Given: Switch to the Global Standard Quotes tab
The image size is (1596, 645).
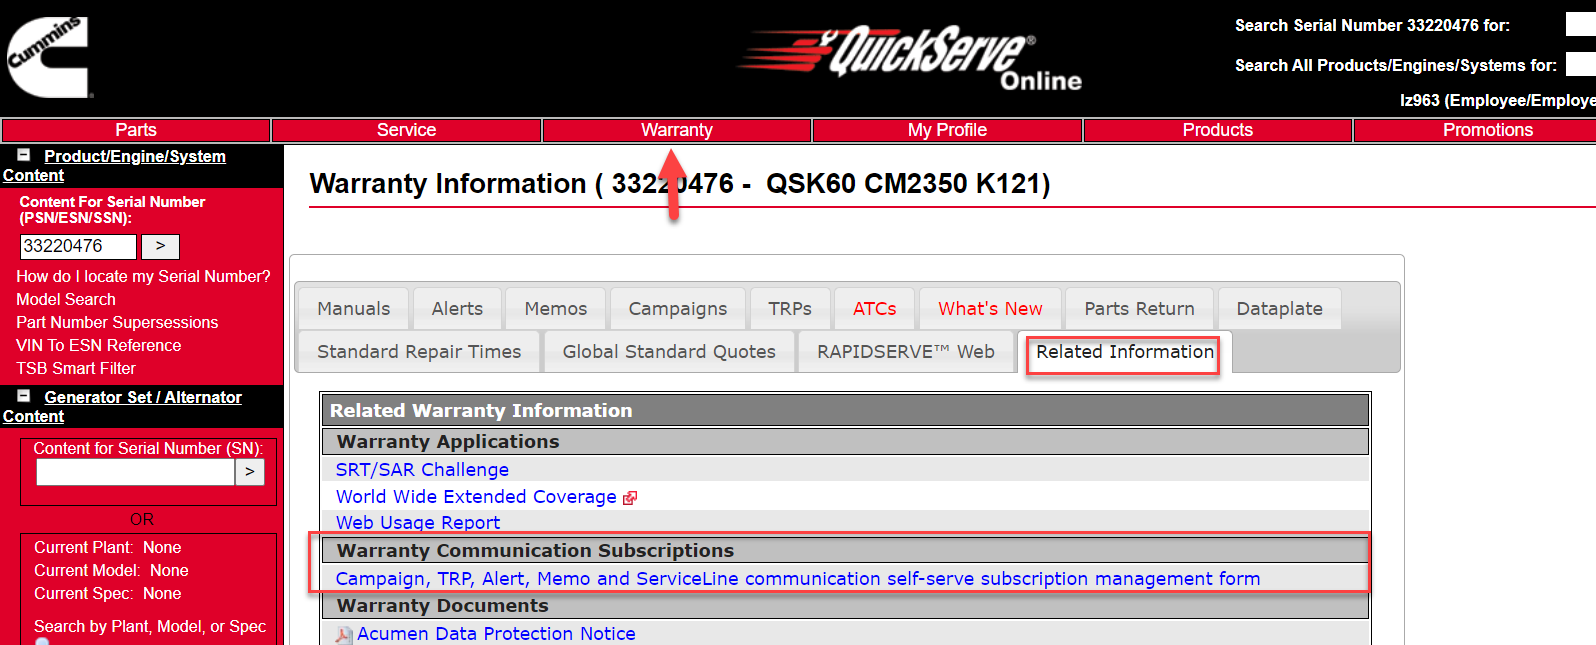Looking at the screenshot, I should [x=669, y=352].
